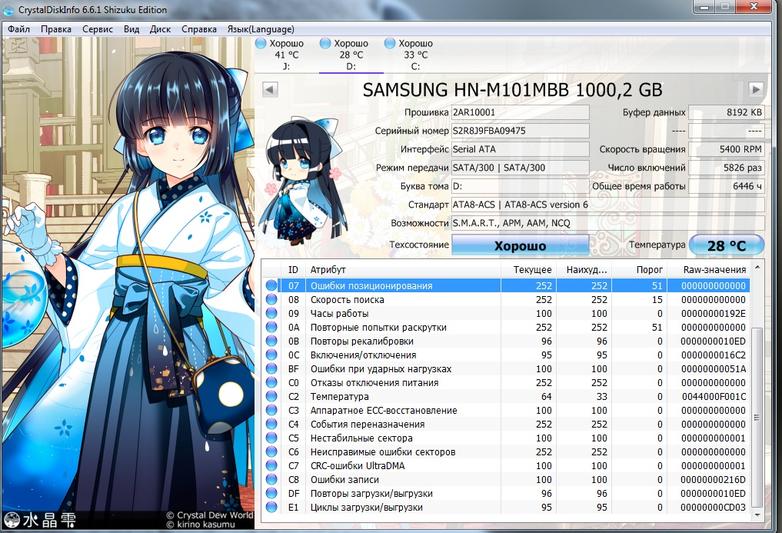Click status circle of attribute 0A
This screenshot has width=782, height=533.
coord(271,327)
